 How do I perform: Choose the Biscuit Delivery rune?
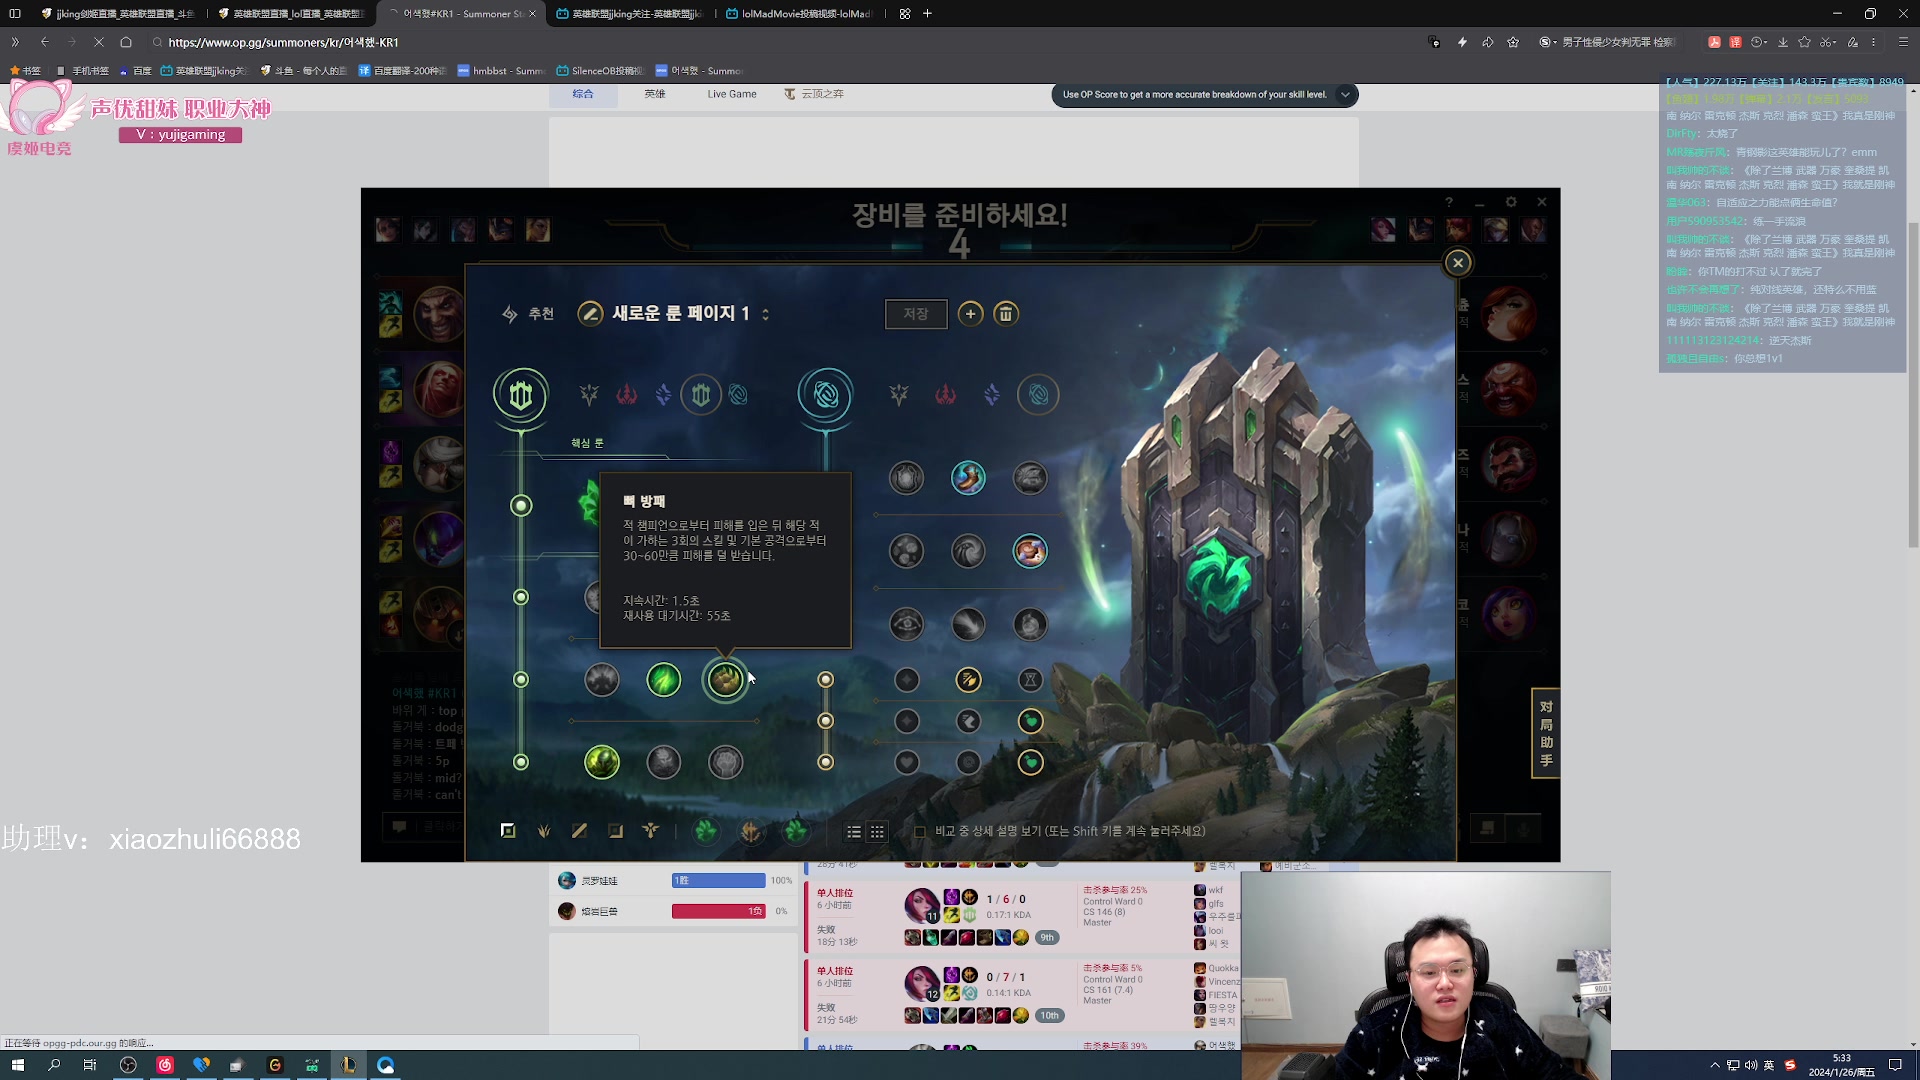coord(1030,551)
